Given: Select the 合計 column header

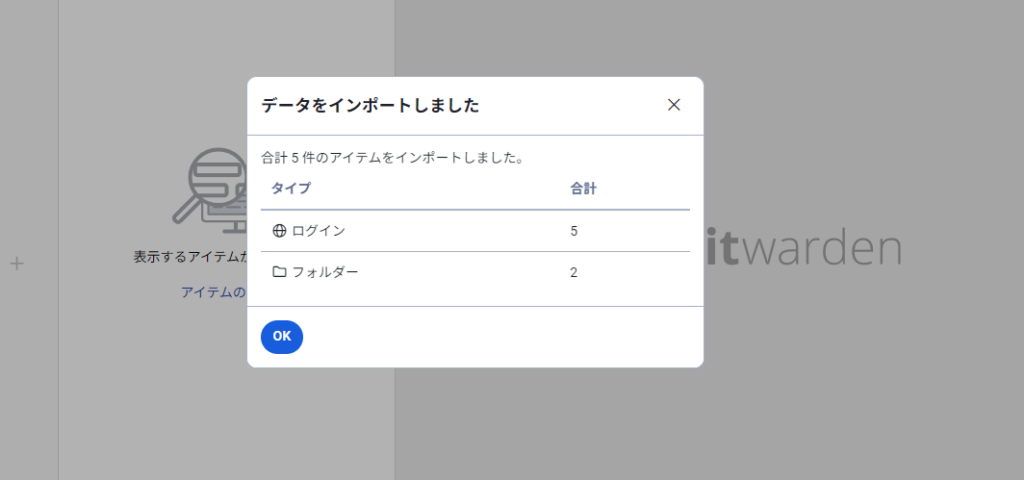Looking at the screenshot, I should 583,189.
